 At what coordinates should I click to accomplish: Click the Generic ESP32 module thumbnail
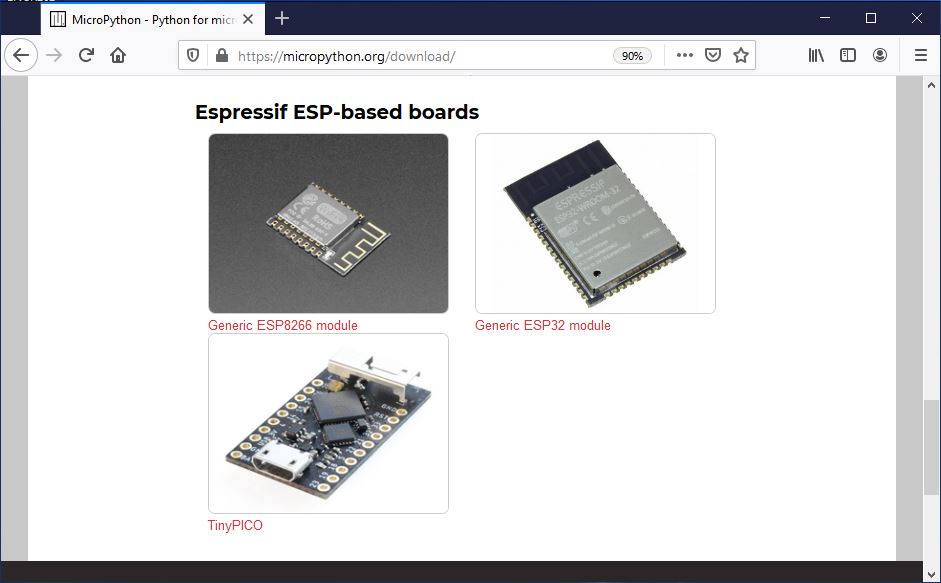pos(595,222)
